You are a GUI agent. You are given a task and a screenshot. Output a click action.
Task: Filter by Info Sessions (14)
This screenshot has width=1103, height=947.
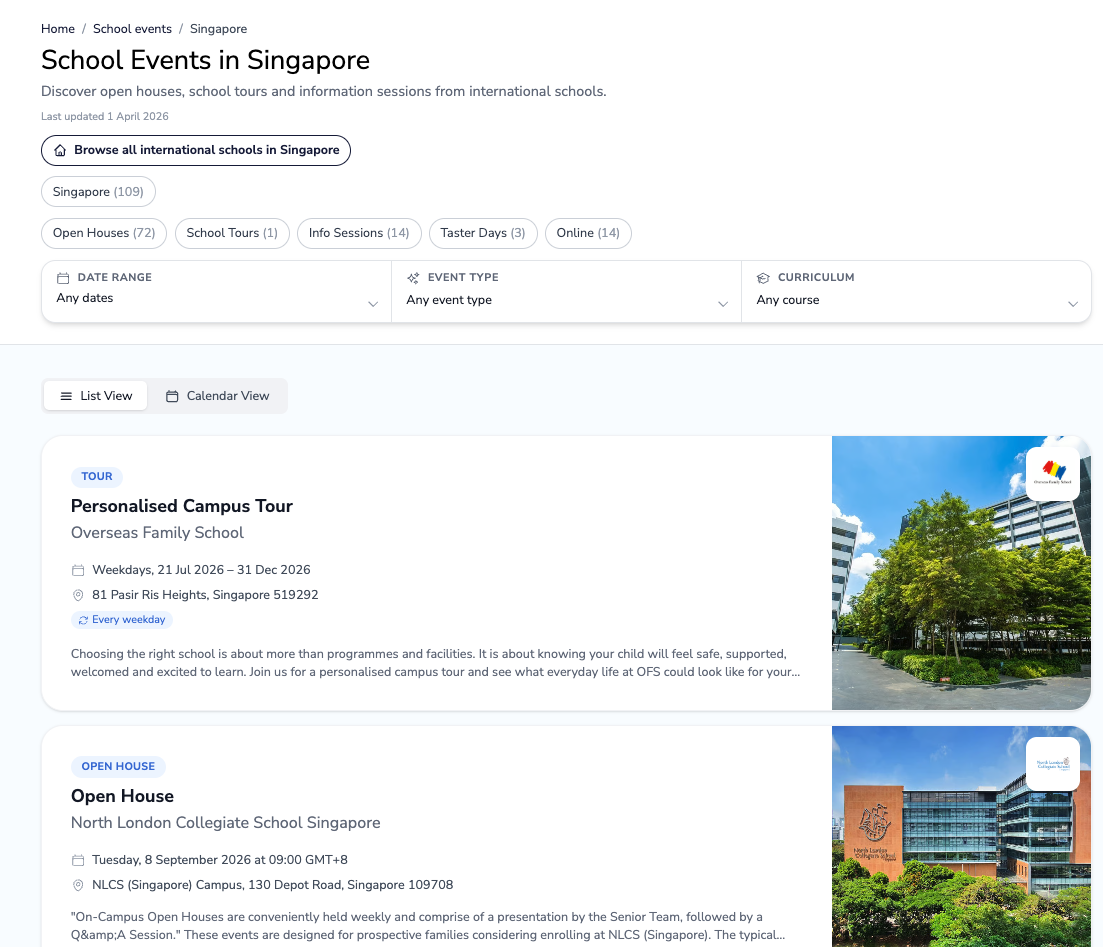359,233
